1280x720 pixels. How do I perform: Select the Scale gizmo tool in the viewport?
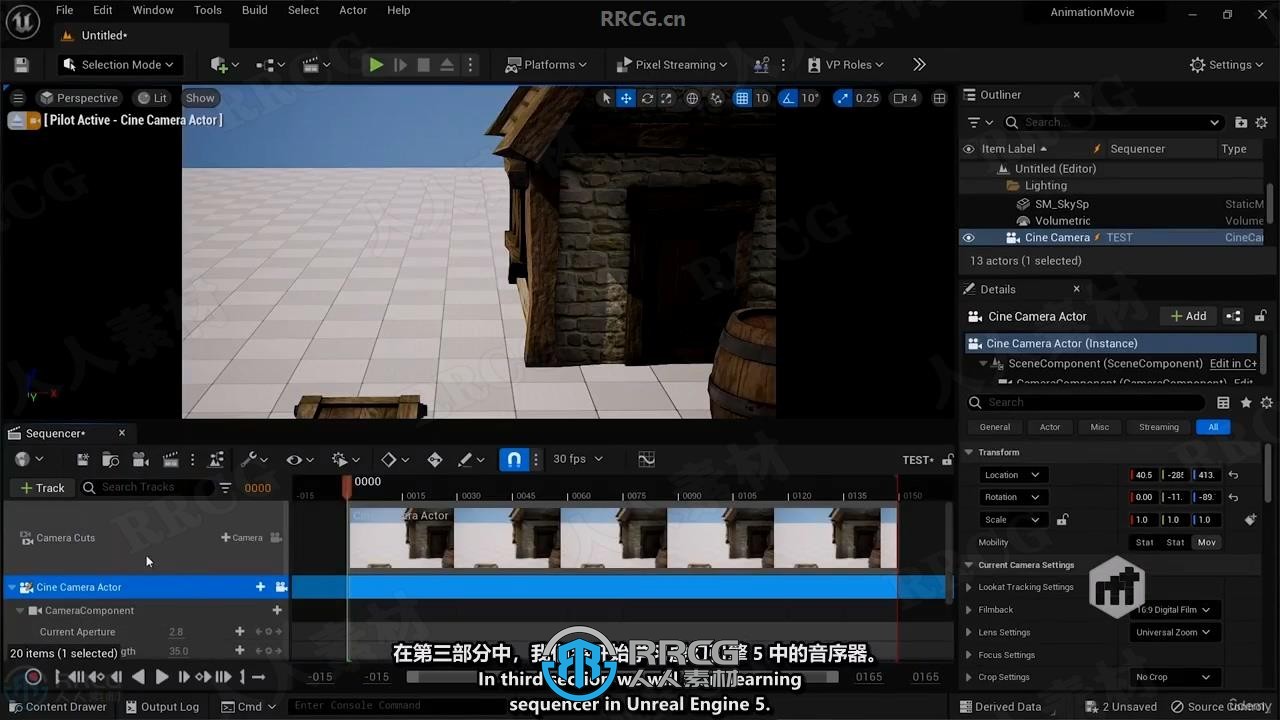click(667, 98)
